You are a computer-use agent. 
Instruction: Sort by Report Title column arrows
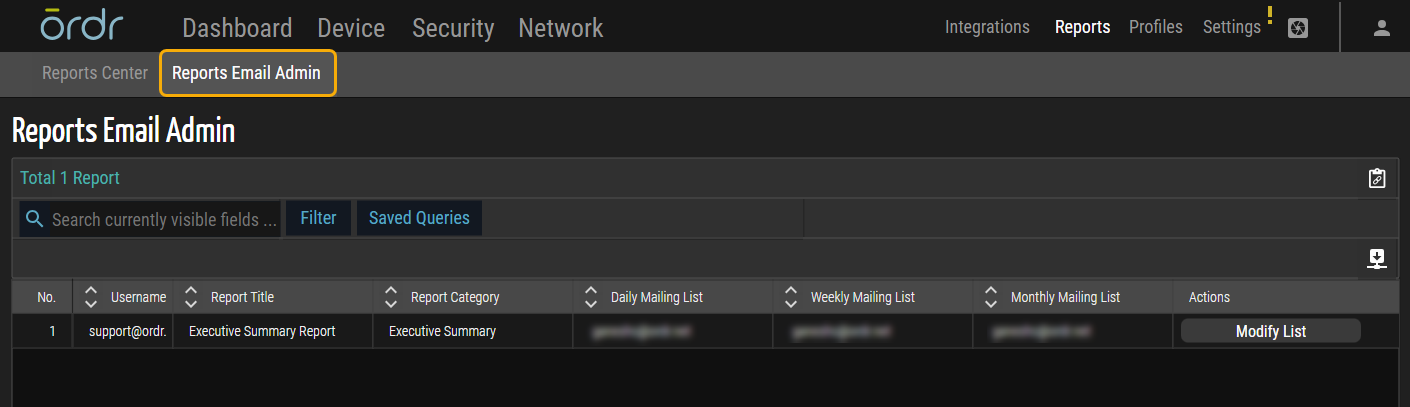191,297
